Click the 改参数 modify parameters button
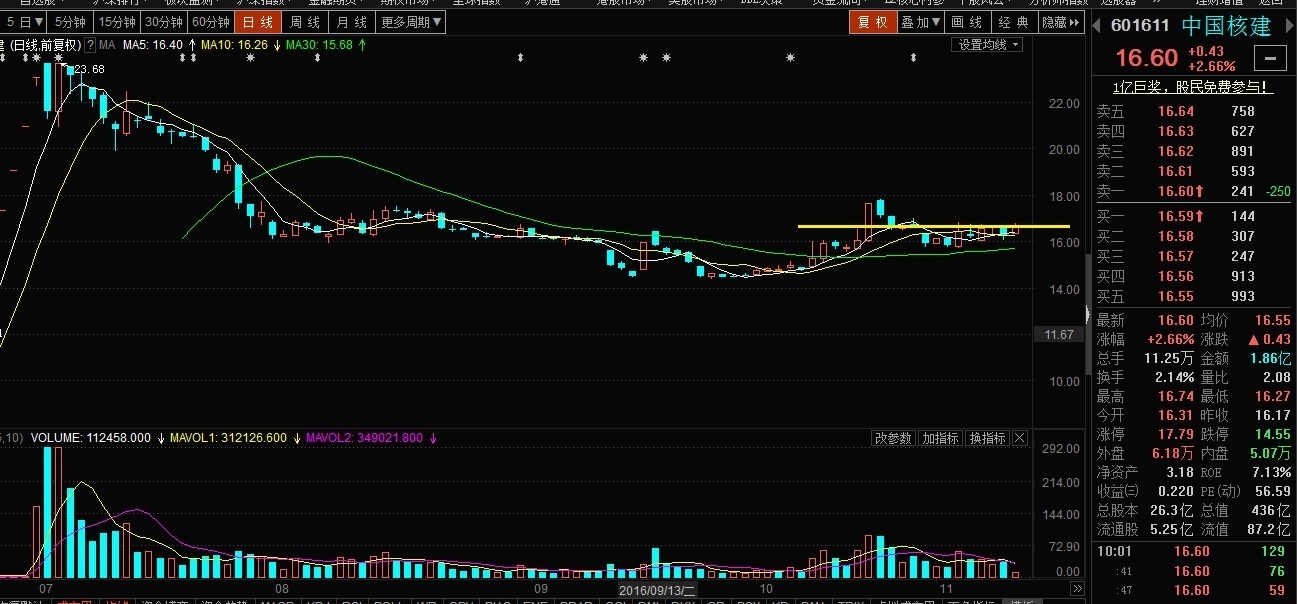Viewport: 1297px width, 604px height. coord(893,438)
